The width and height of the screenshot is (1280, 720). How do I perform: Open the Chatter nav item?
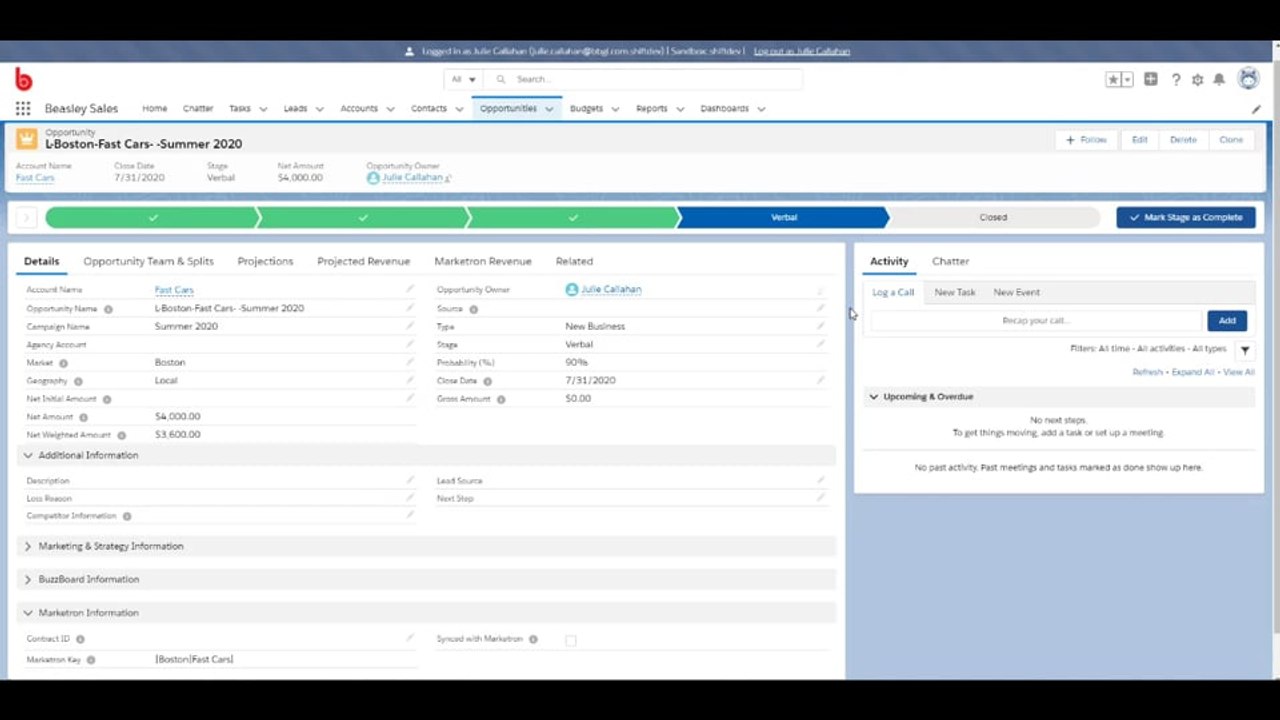(198, 108)
